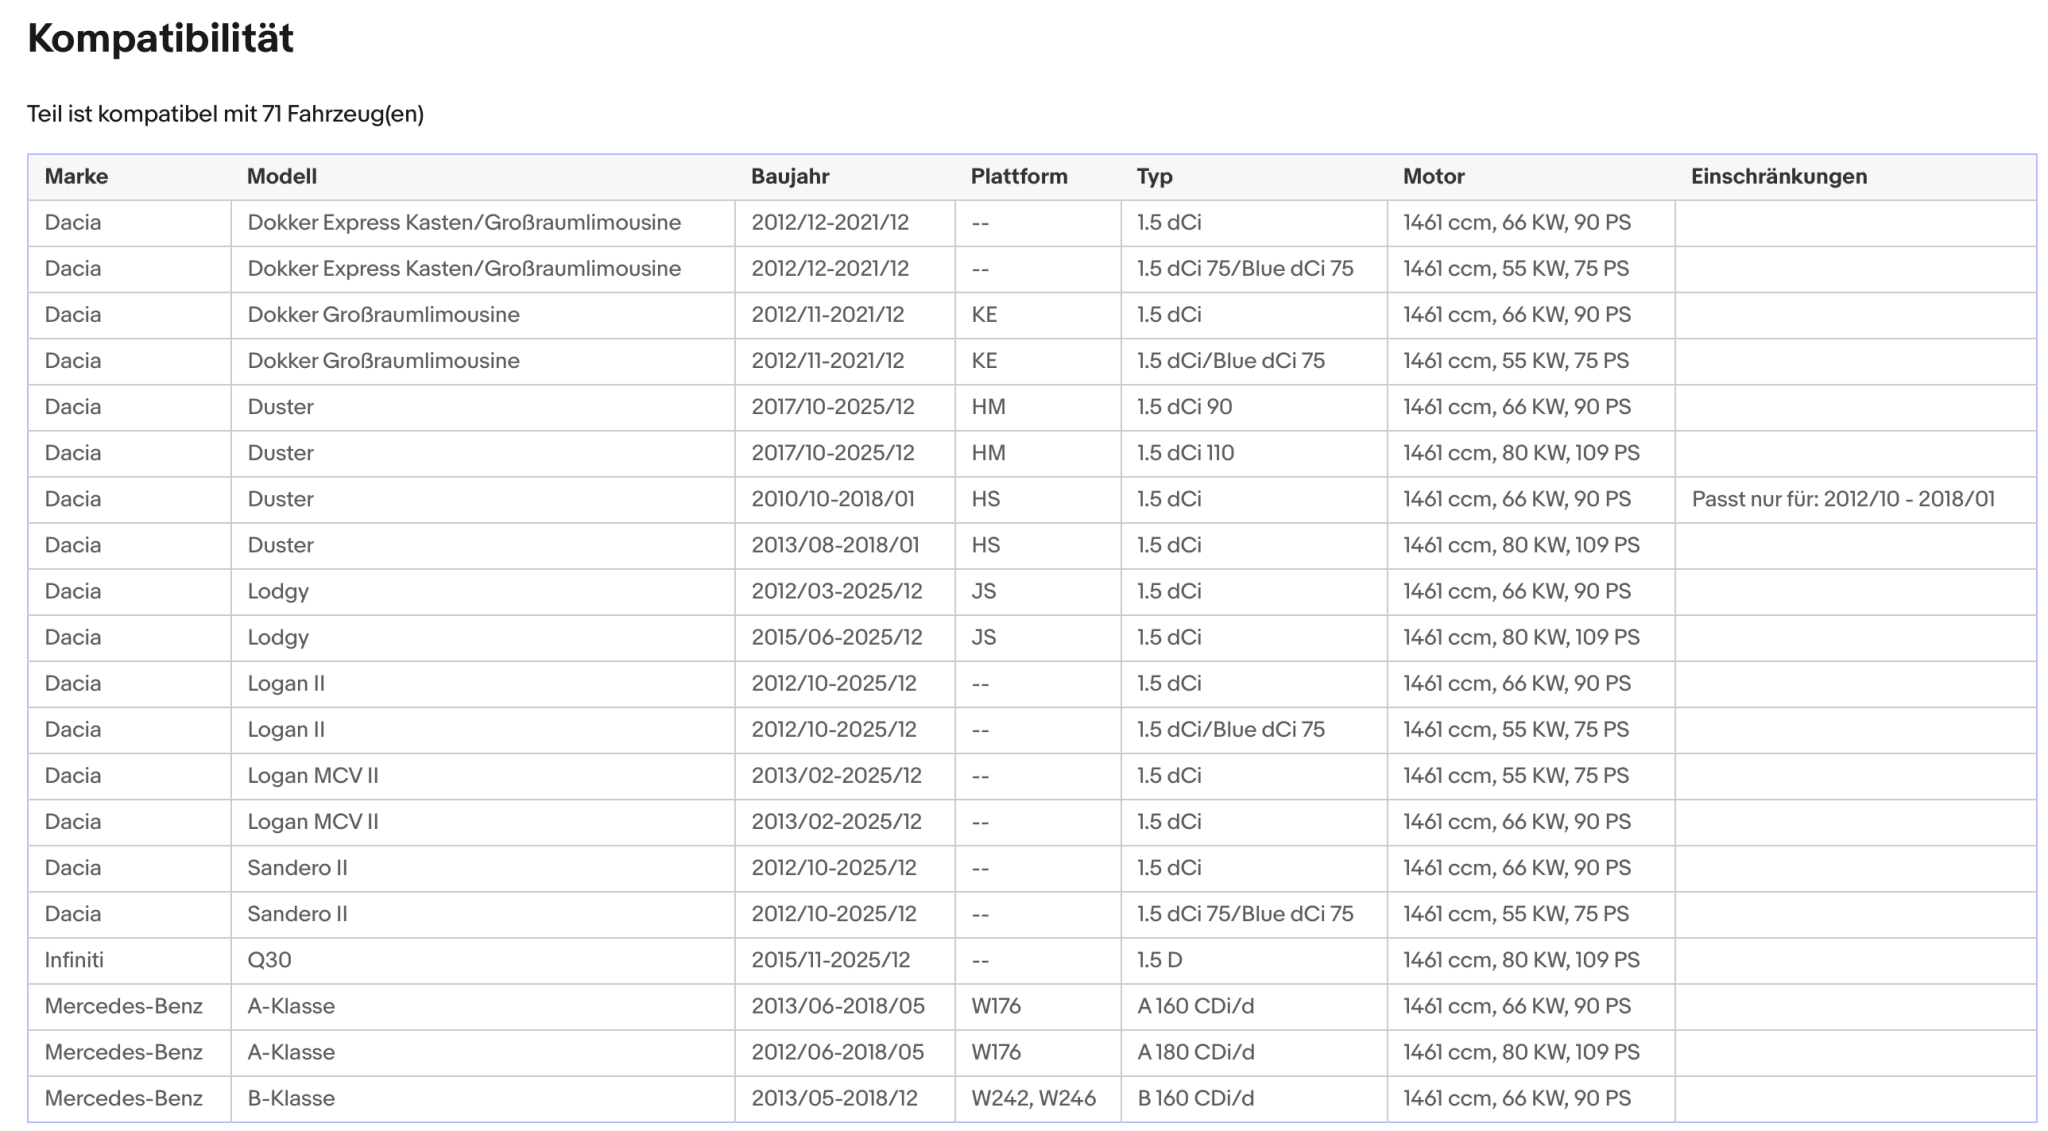Click the Sandero II 1.5 dCi 75/Blue dCi 75 cell
2048x1131 pixels.
(1245, 914)
